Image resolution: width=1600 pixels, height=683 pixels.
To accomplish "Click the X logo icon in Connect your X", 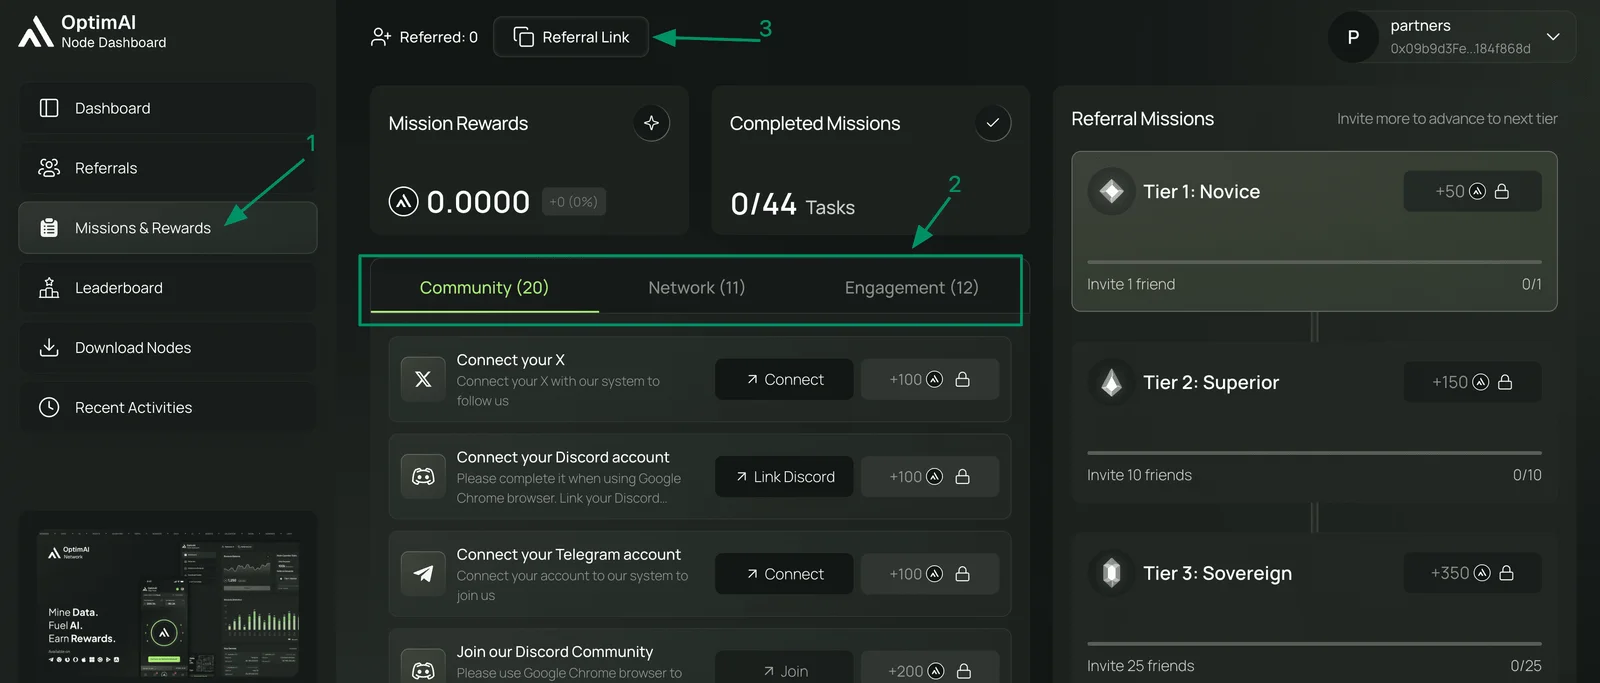I will tap(423, 380).
